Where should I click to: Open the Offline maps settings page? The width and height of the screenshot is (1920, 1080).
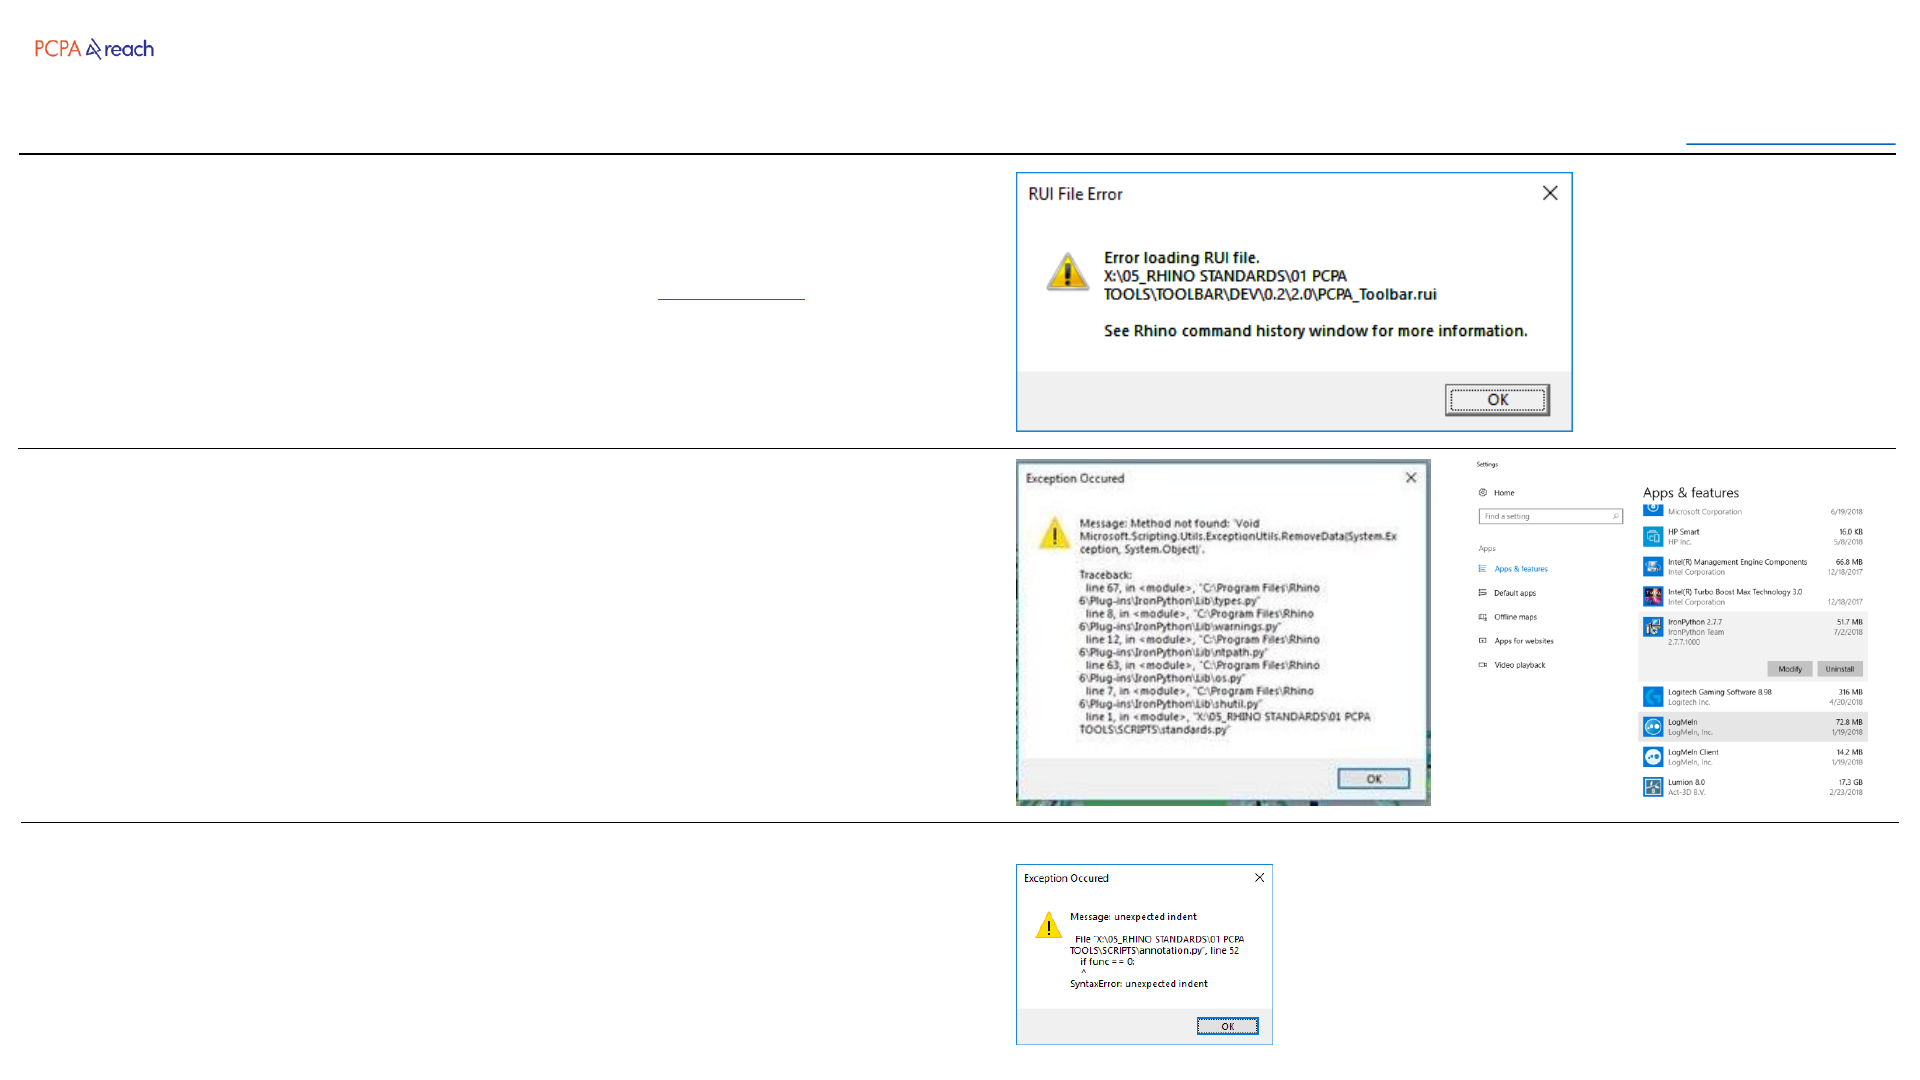tap(1515, 617)
